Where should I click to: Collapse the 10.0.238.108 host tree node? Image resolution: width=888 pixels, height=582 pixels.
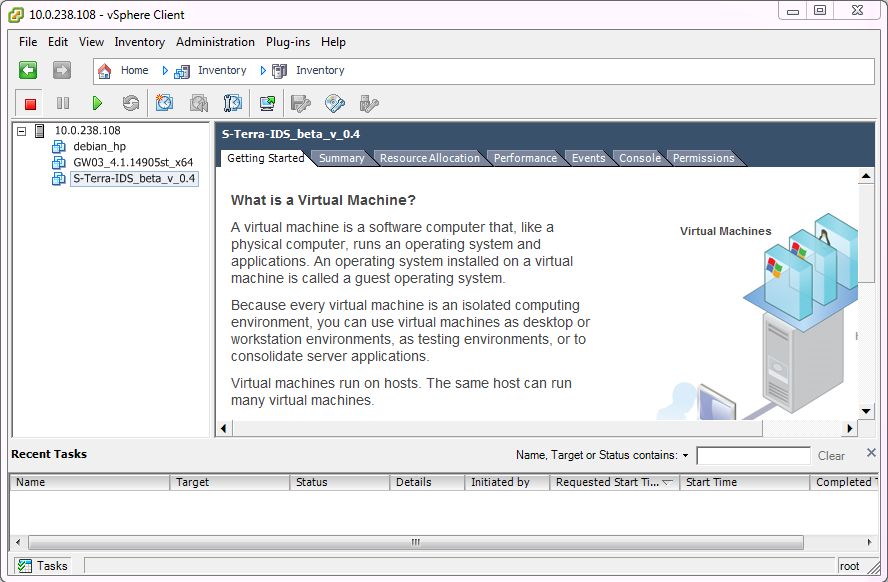coord(22,131)
